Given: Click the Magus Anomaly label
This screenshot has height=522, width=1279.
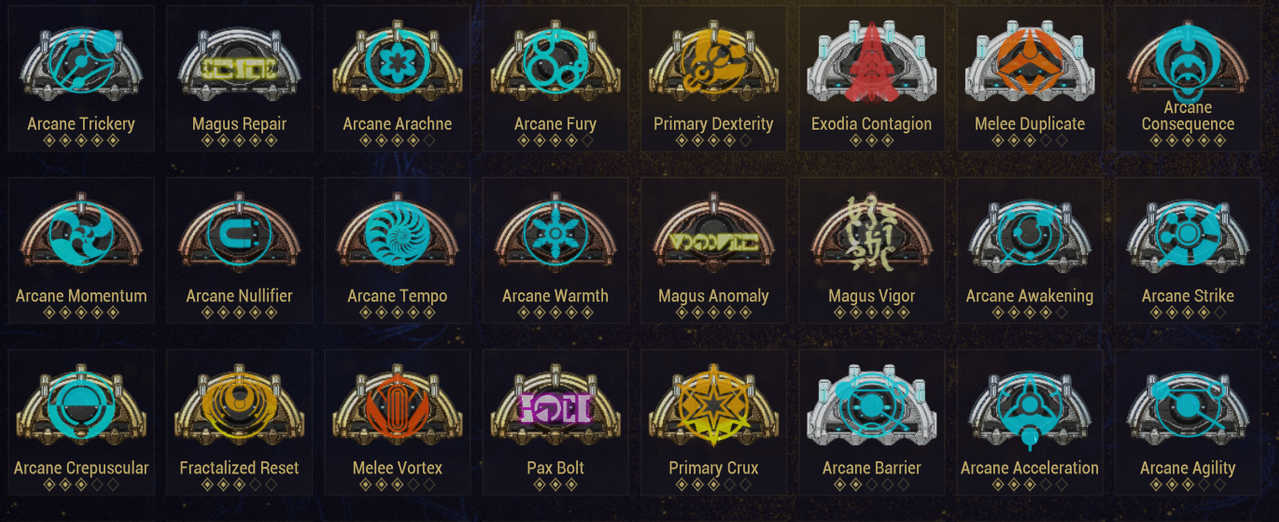Looking at the screenshot, I should click(x=713, y=296).
